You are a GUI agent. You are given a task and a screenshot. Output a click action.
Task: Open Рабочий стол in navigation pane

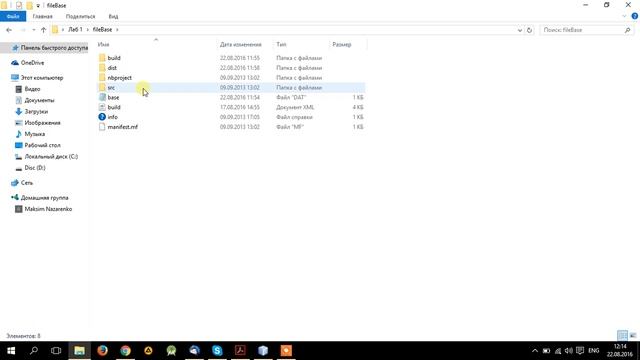[42, 145]
